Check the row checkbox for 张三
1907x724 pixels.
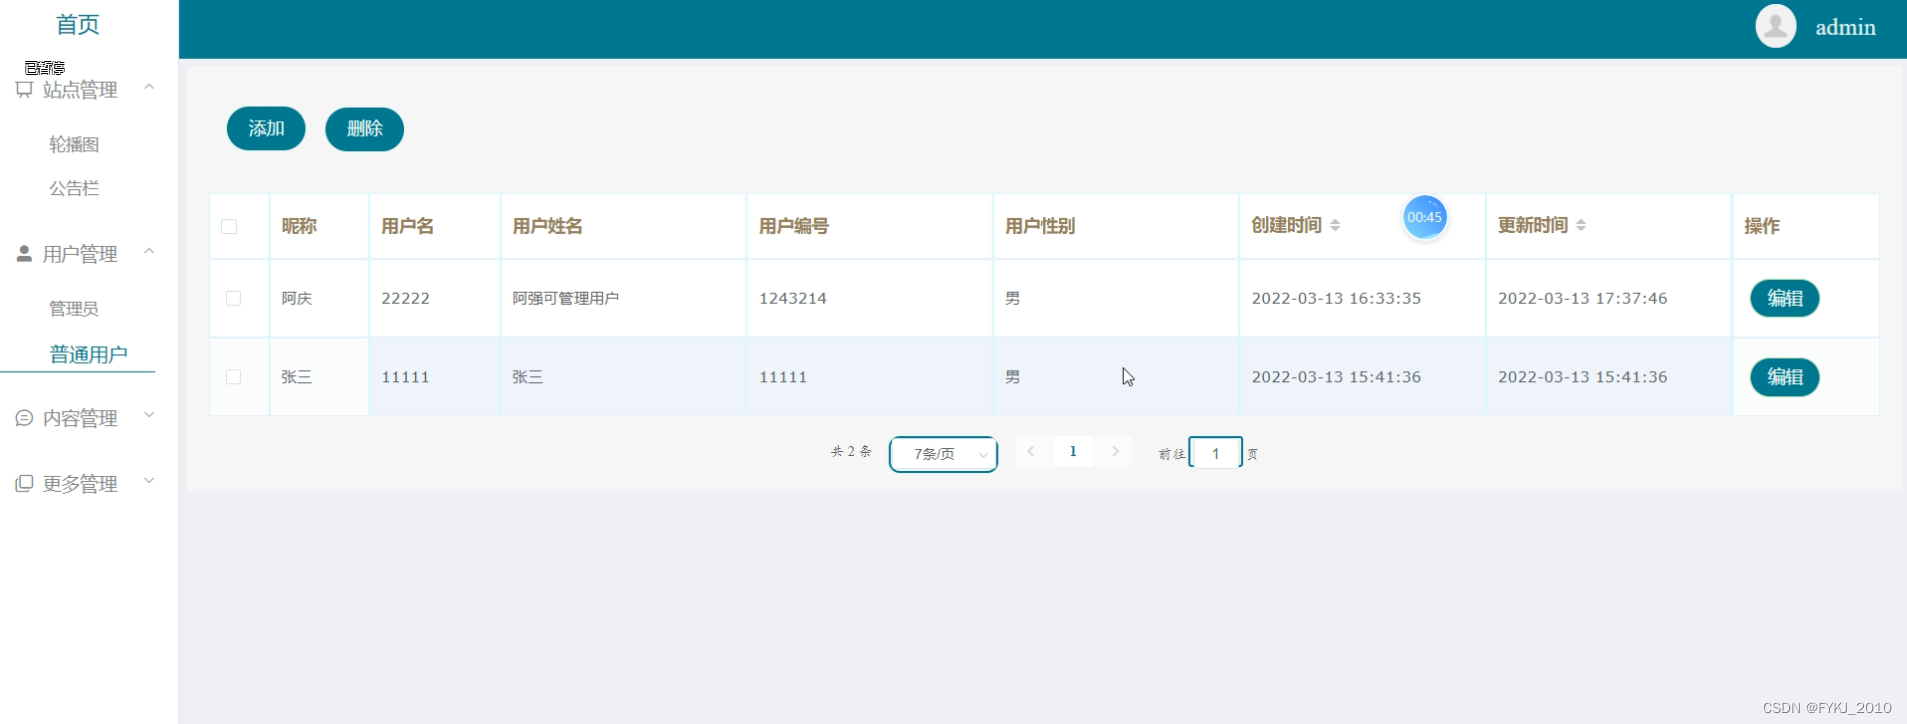[233, 377]
